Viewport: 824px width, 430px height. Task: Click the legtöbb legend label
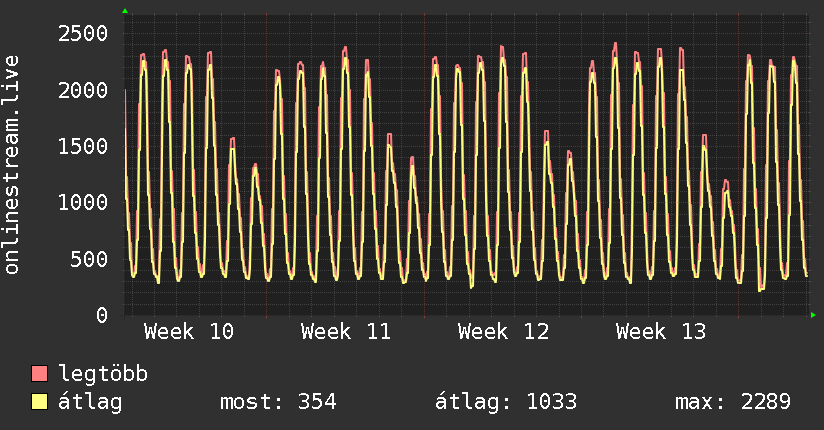(x=103, y=374)
